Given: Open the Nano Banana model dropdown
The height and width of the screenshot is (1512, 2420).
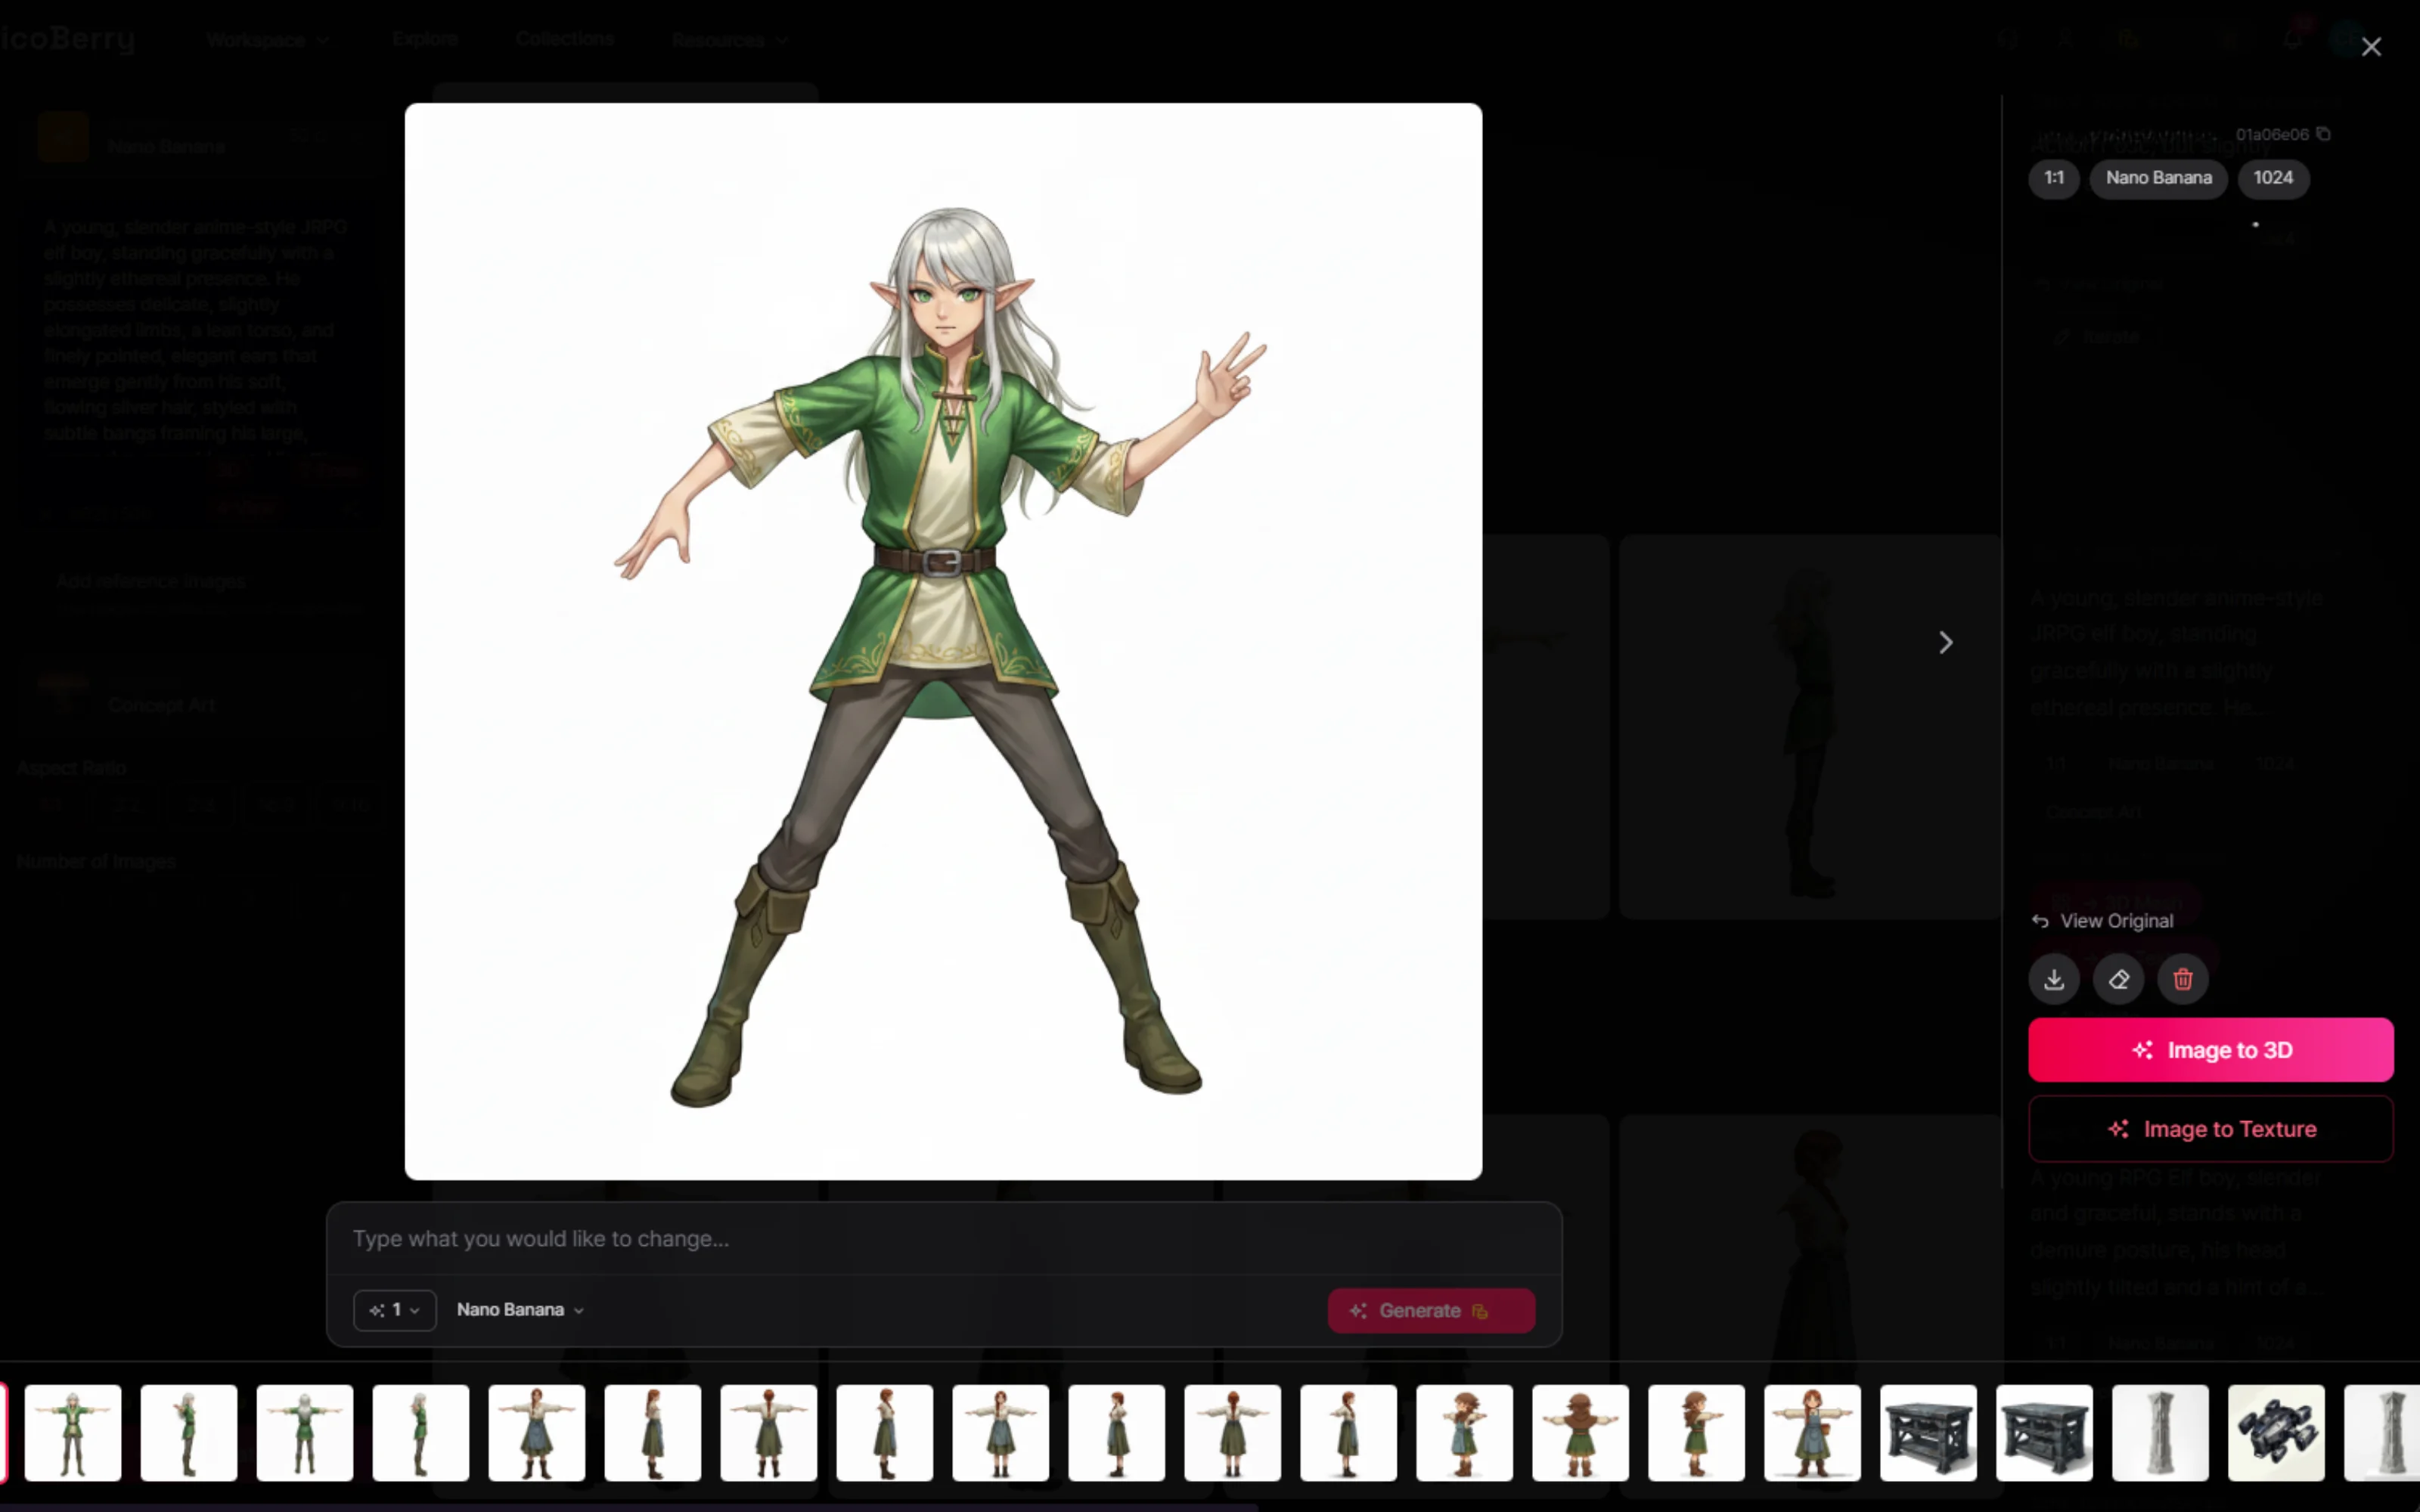Looking at the screenshot, I should click(x=520, y=1310).
